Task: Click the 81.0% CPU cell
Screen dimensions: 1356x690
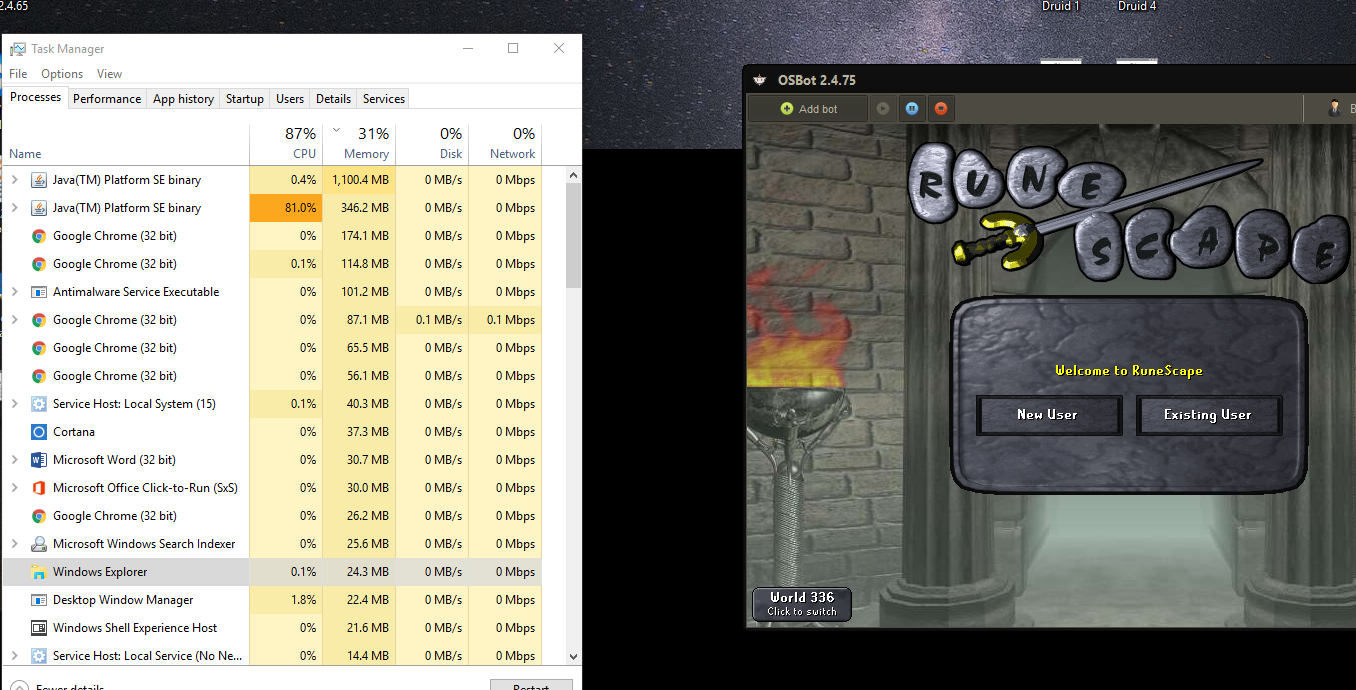Action: [286, 208]
